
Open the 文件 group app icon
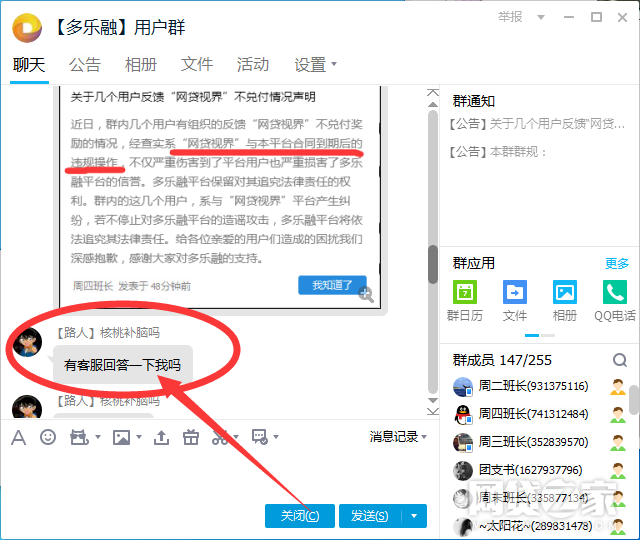pos(515,292)
